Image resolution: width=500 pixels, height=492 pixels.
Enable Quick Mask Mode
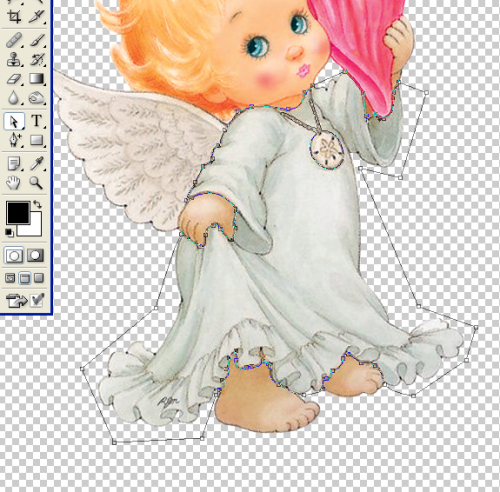pyautogui.click(x=35, y=256)
